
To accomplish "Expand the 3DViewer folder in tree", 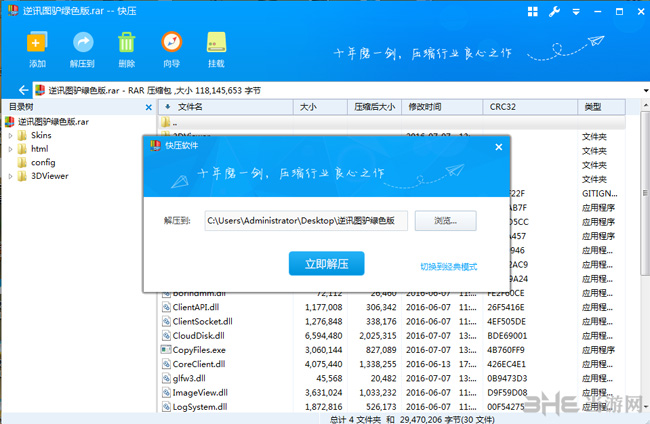I will tap(10, 176).
